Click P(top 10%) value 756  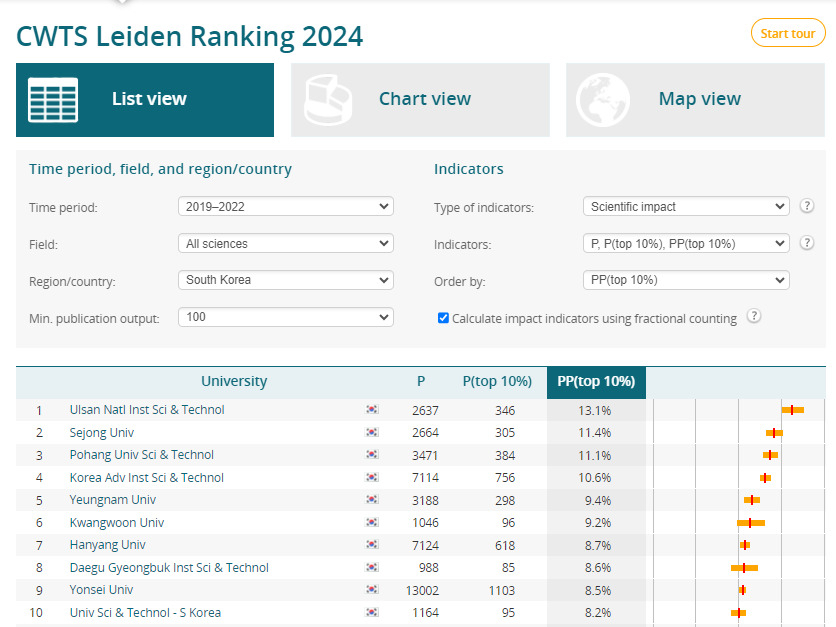[x=505, y=478]
